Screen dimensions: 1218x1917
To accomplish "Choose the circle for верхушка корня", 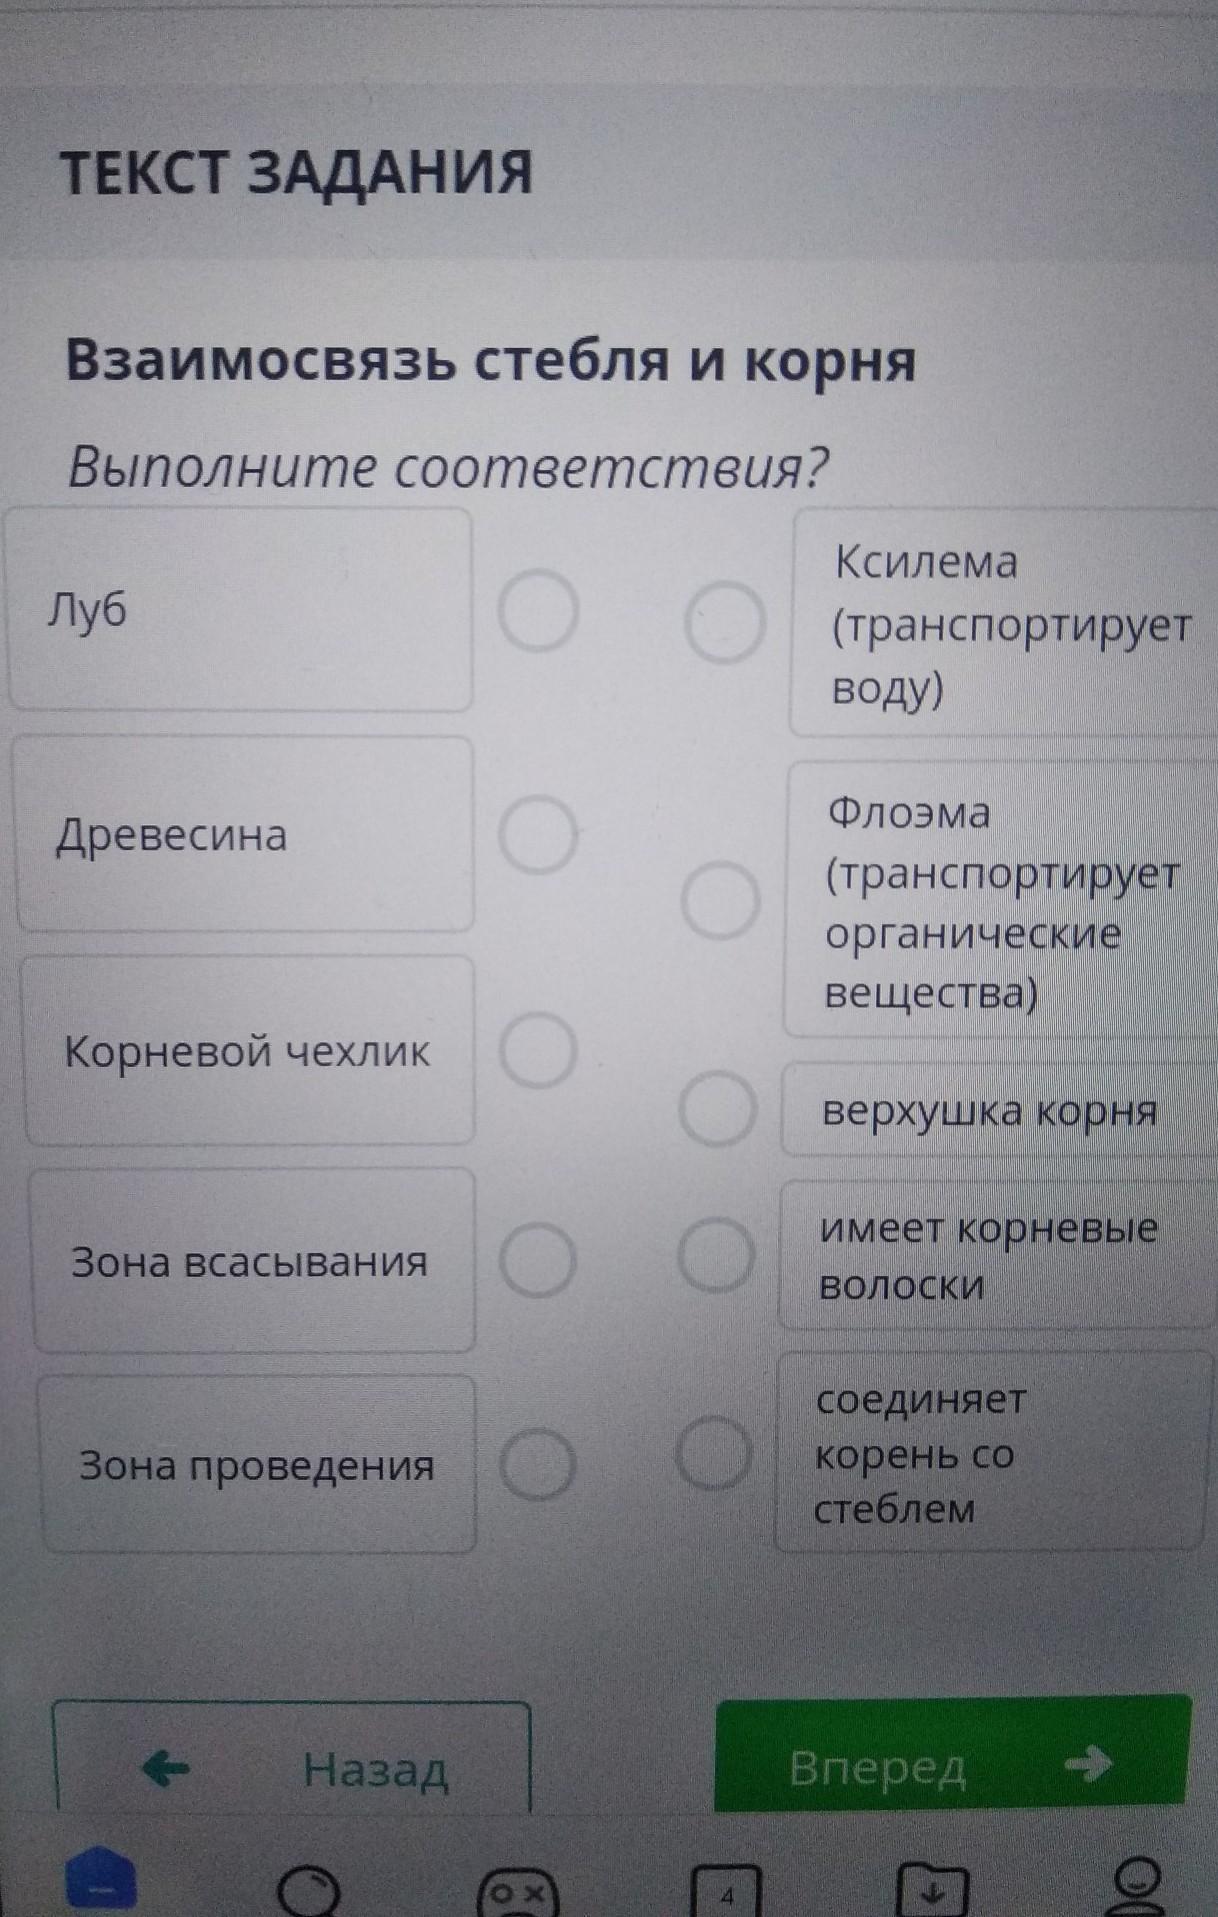I will coord(717,1109).
